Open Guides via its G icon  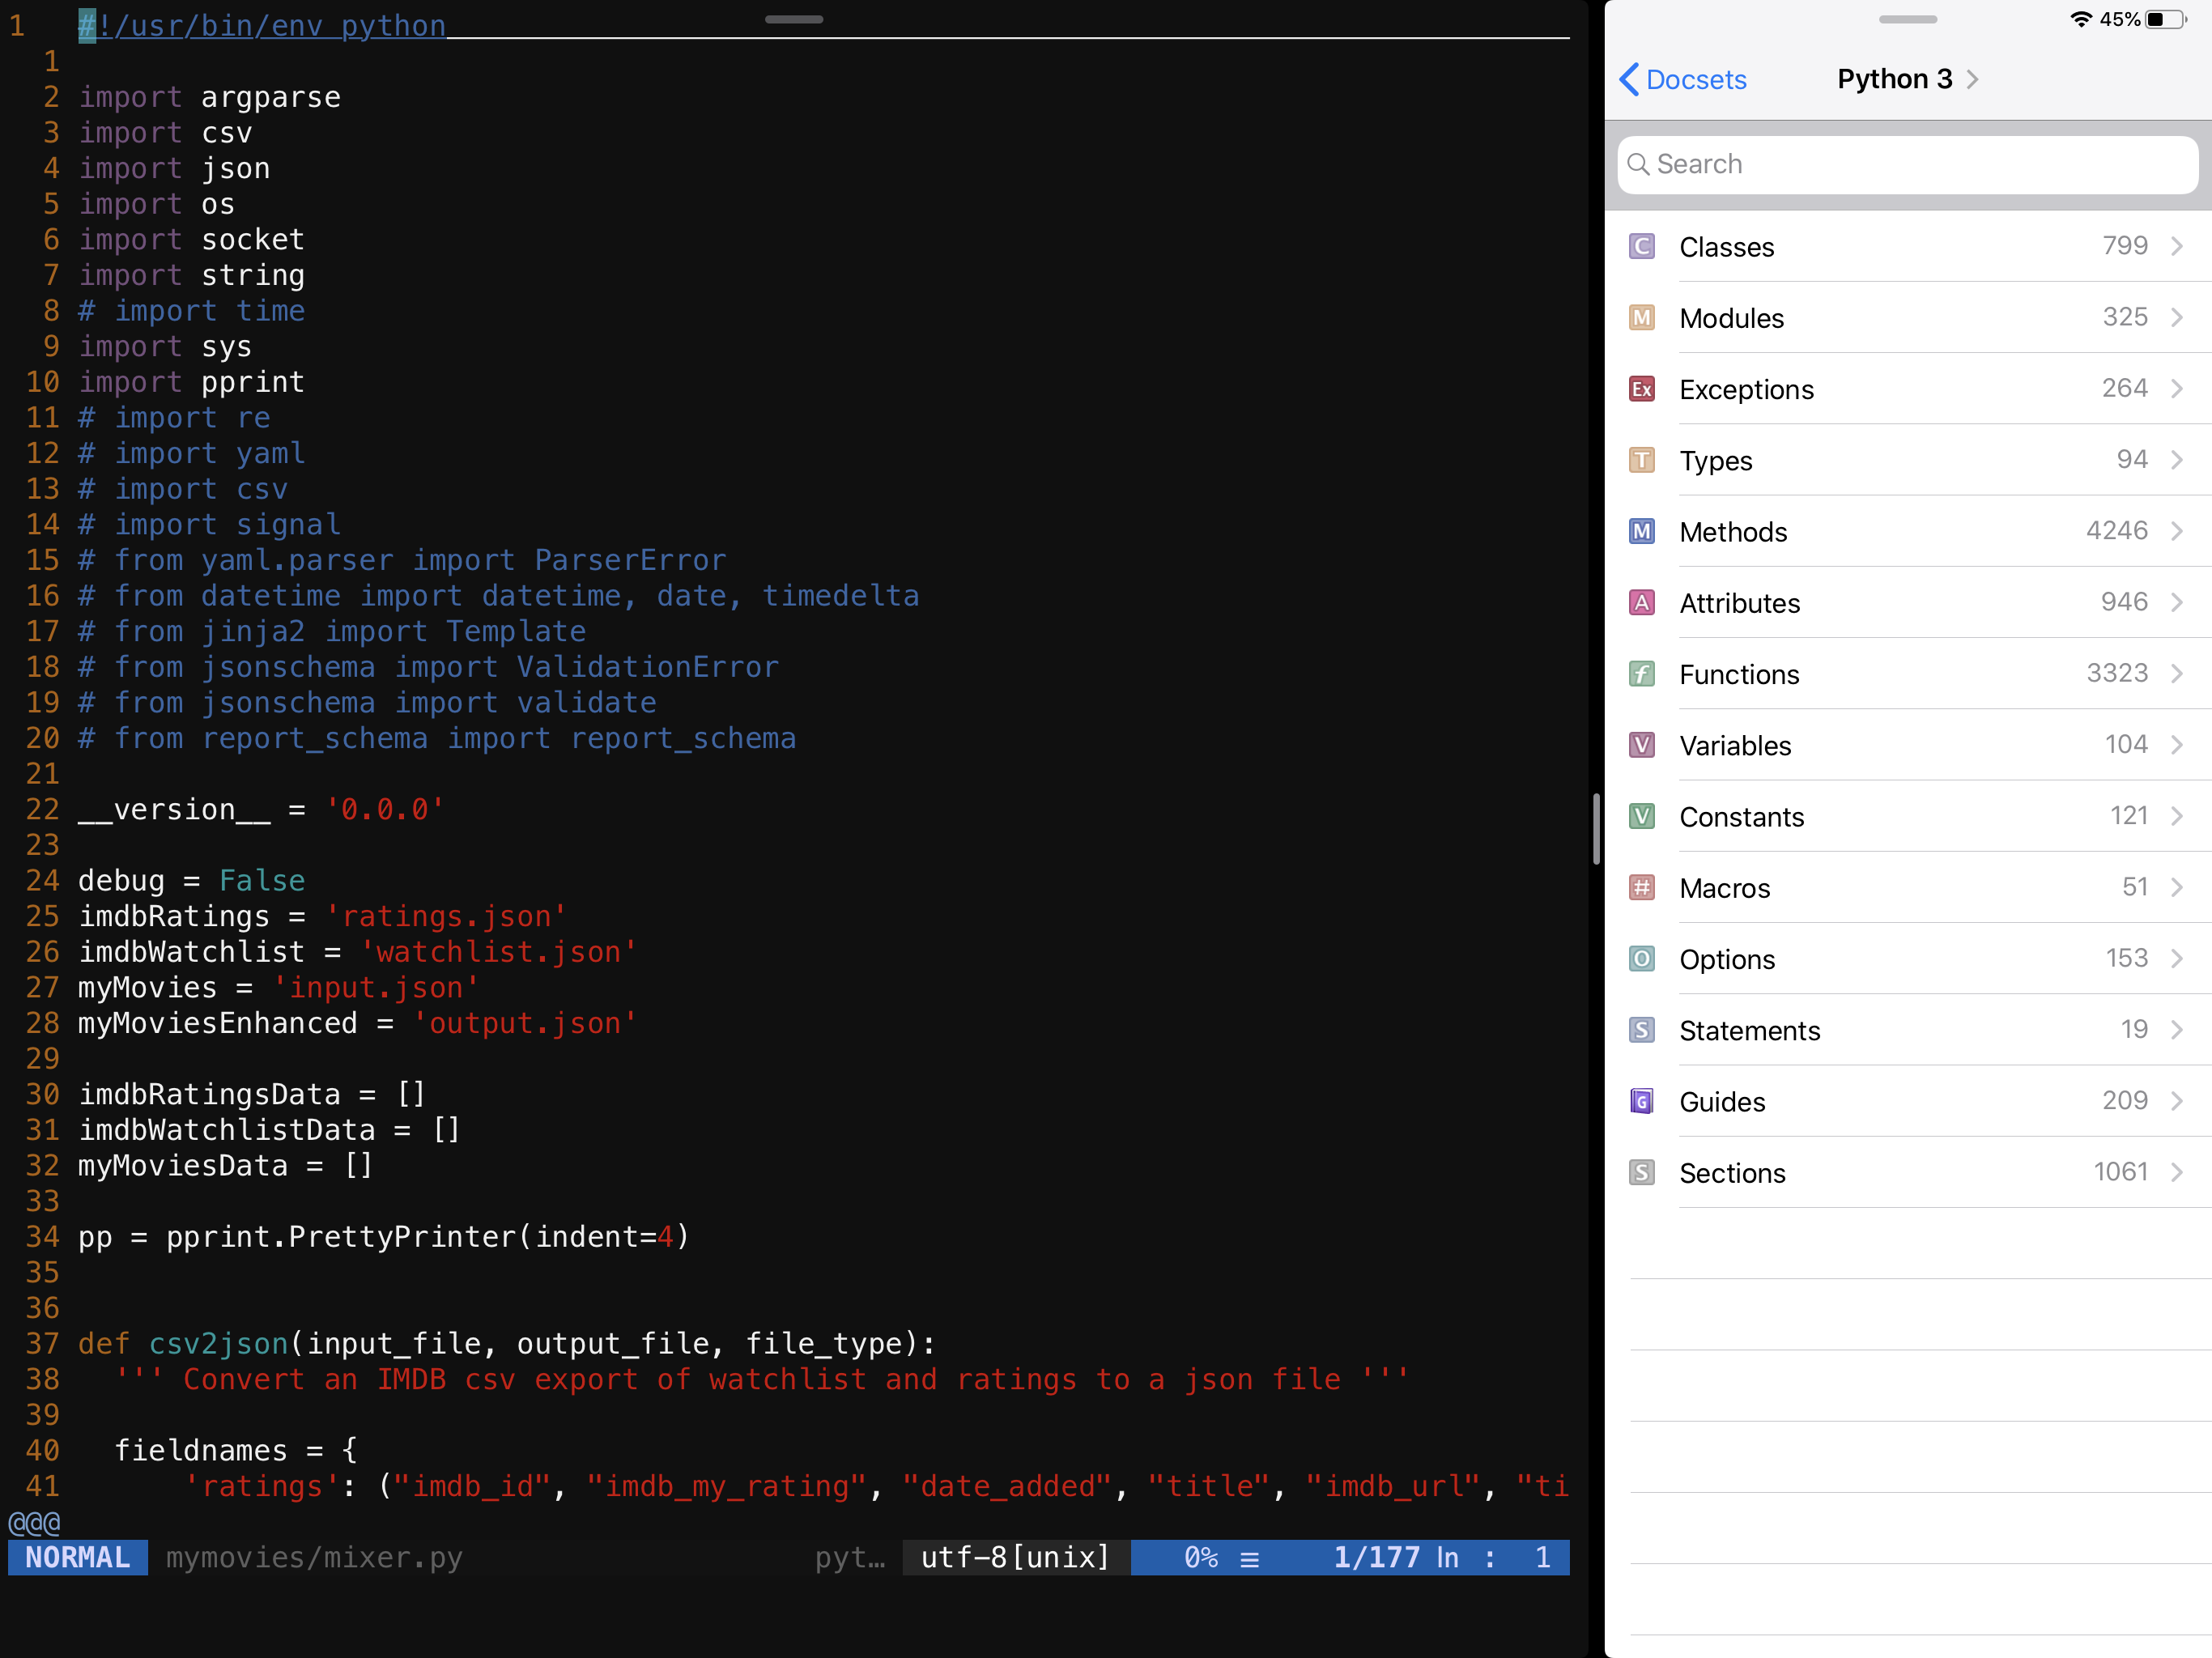1641,1101
